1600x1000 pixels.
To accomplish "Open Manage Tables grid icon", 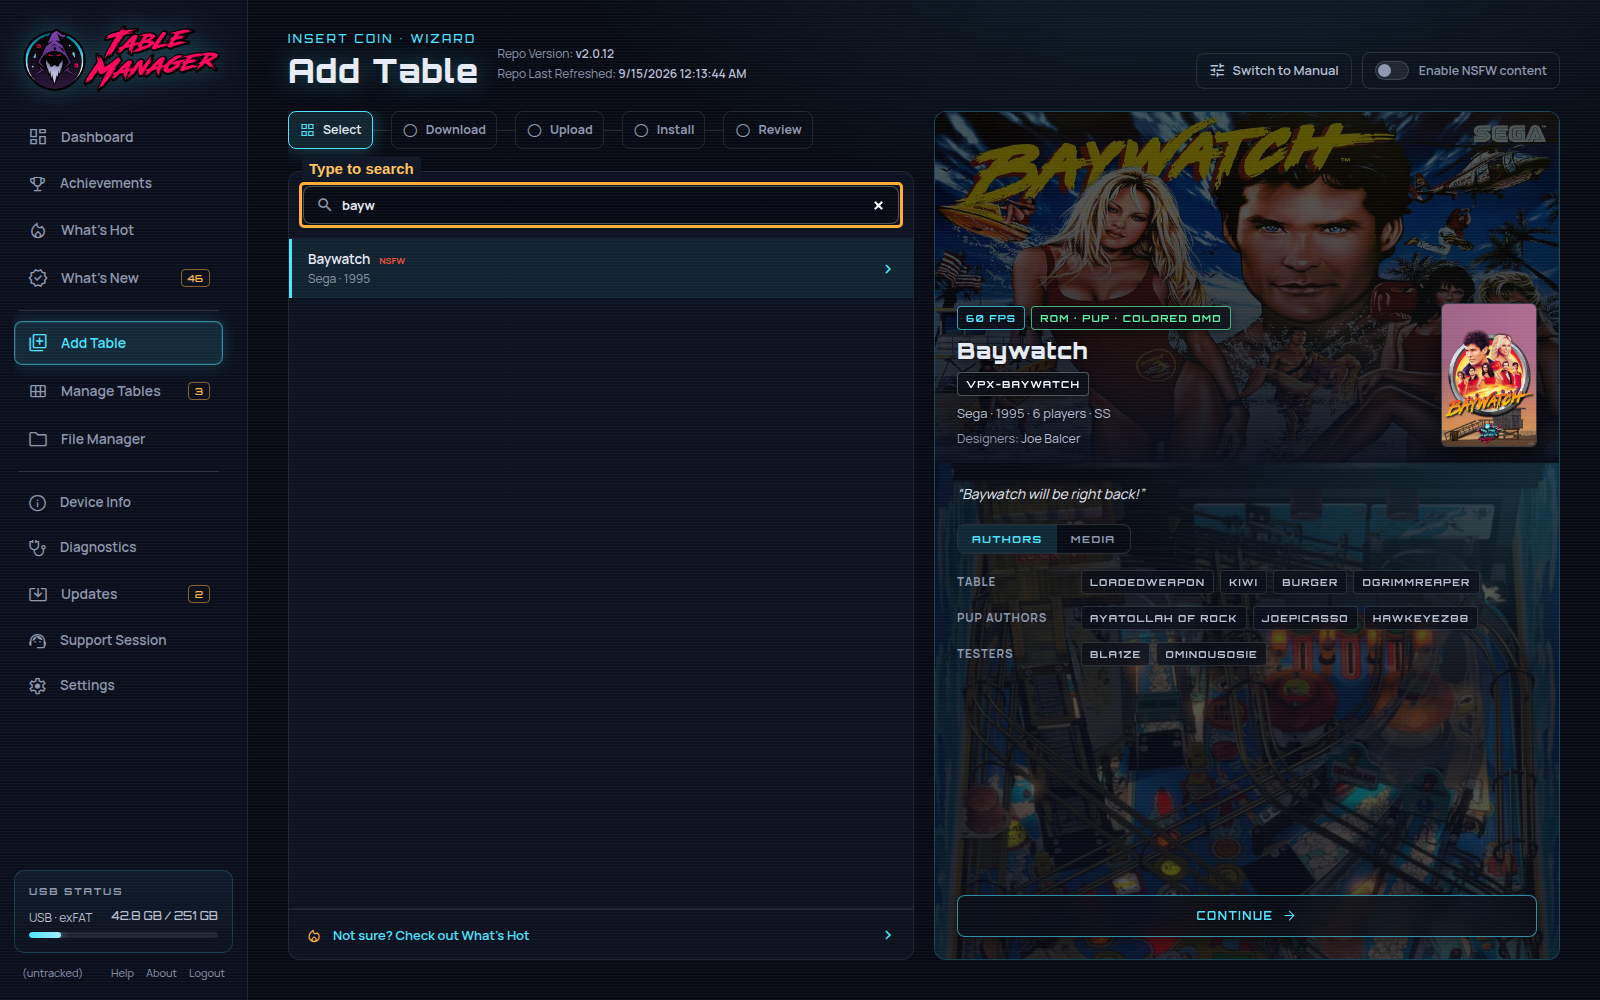I will pyautogui.click(x=38, y=391).
